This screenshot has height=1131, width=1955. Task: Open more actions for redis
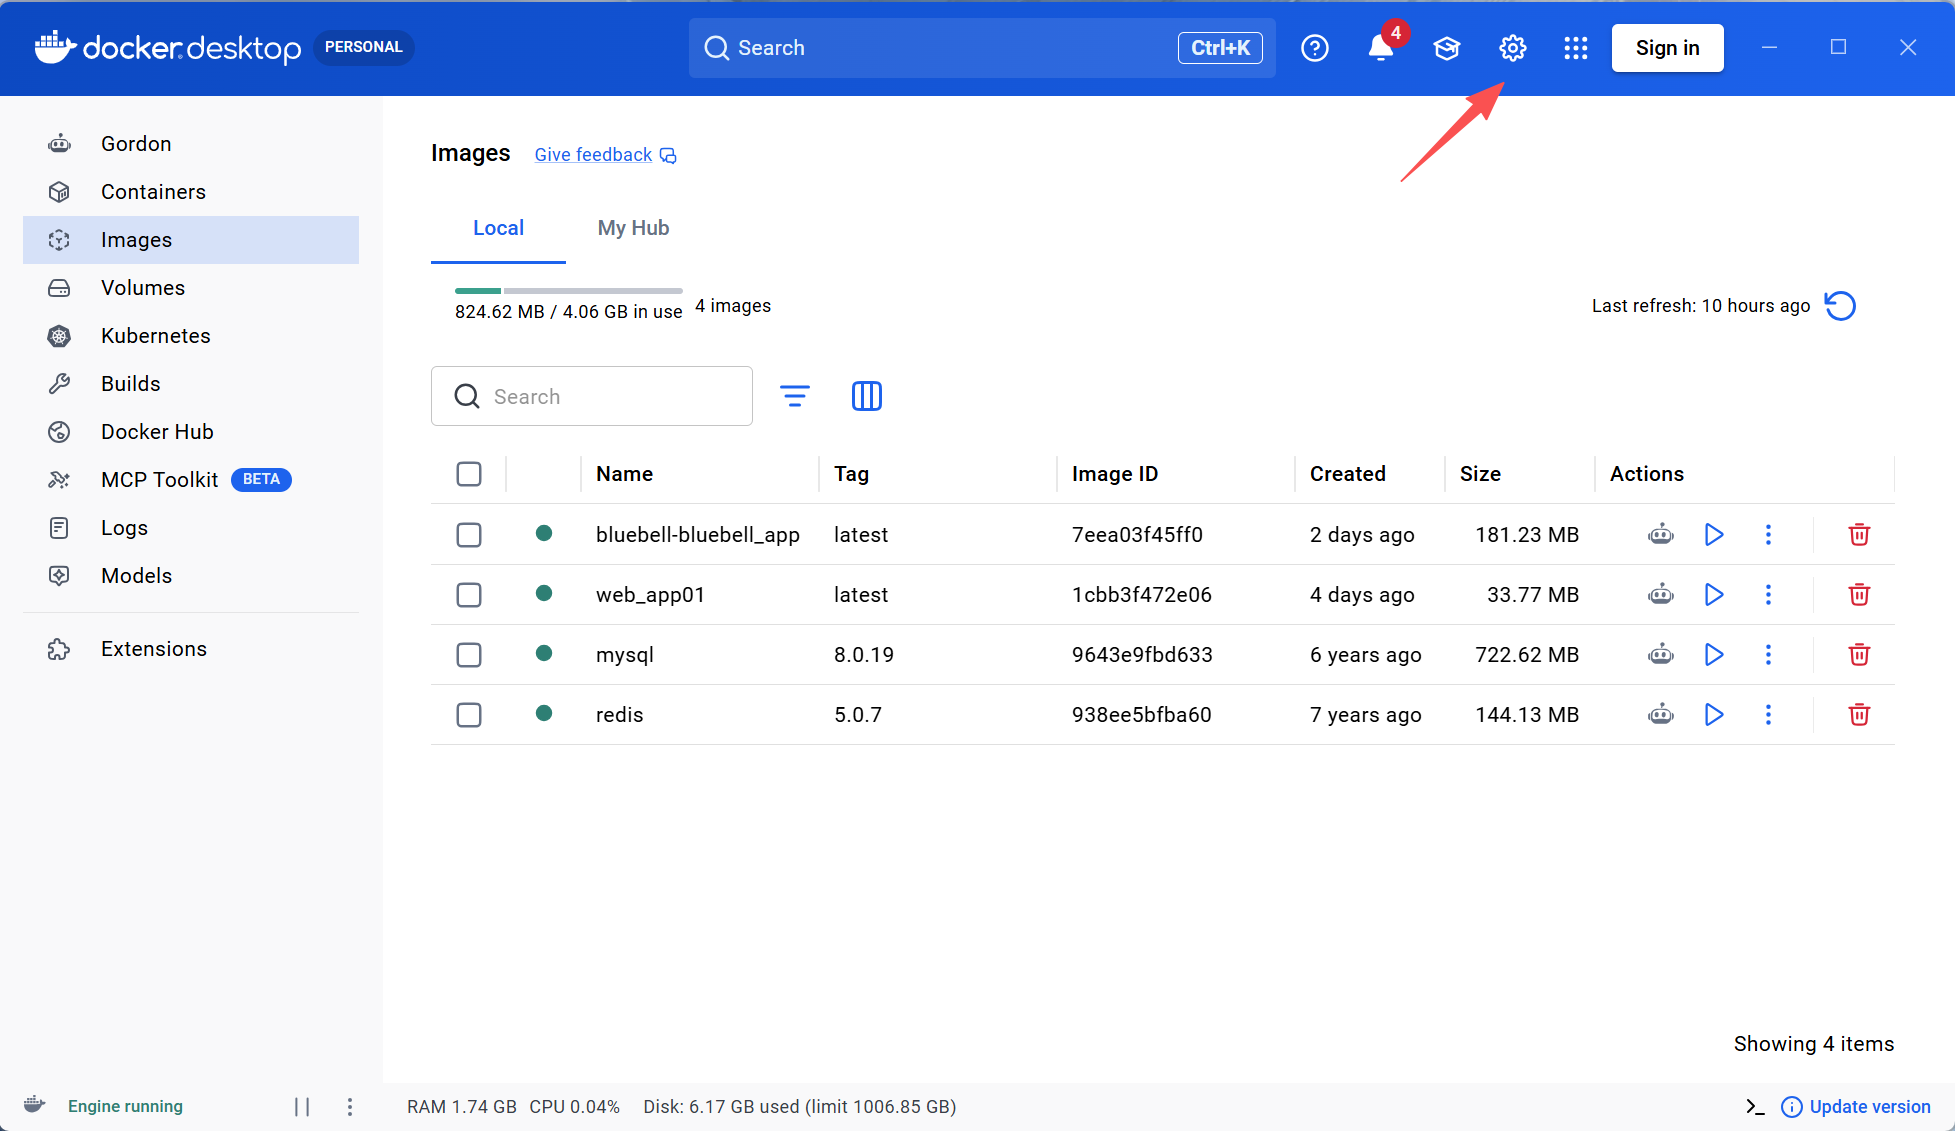coord(1768,714)
